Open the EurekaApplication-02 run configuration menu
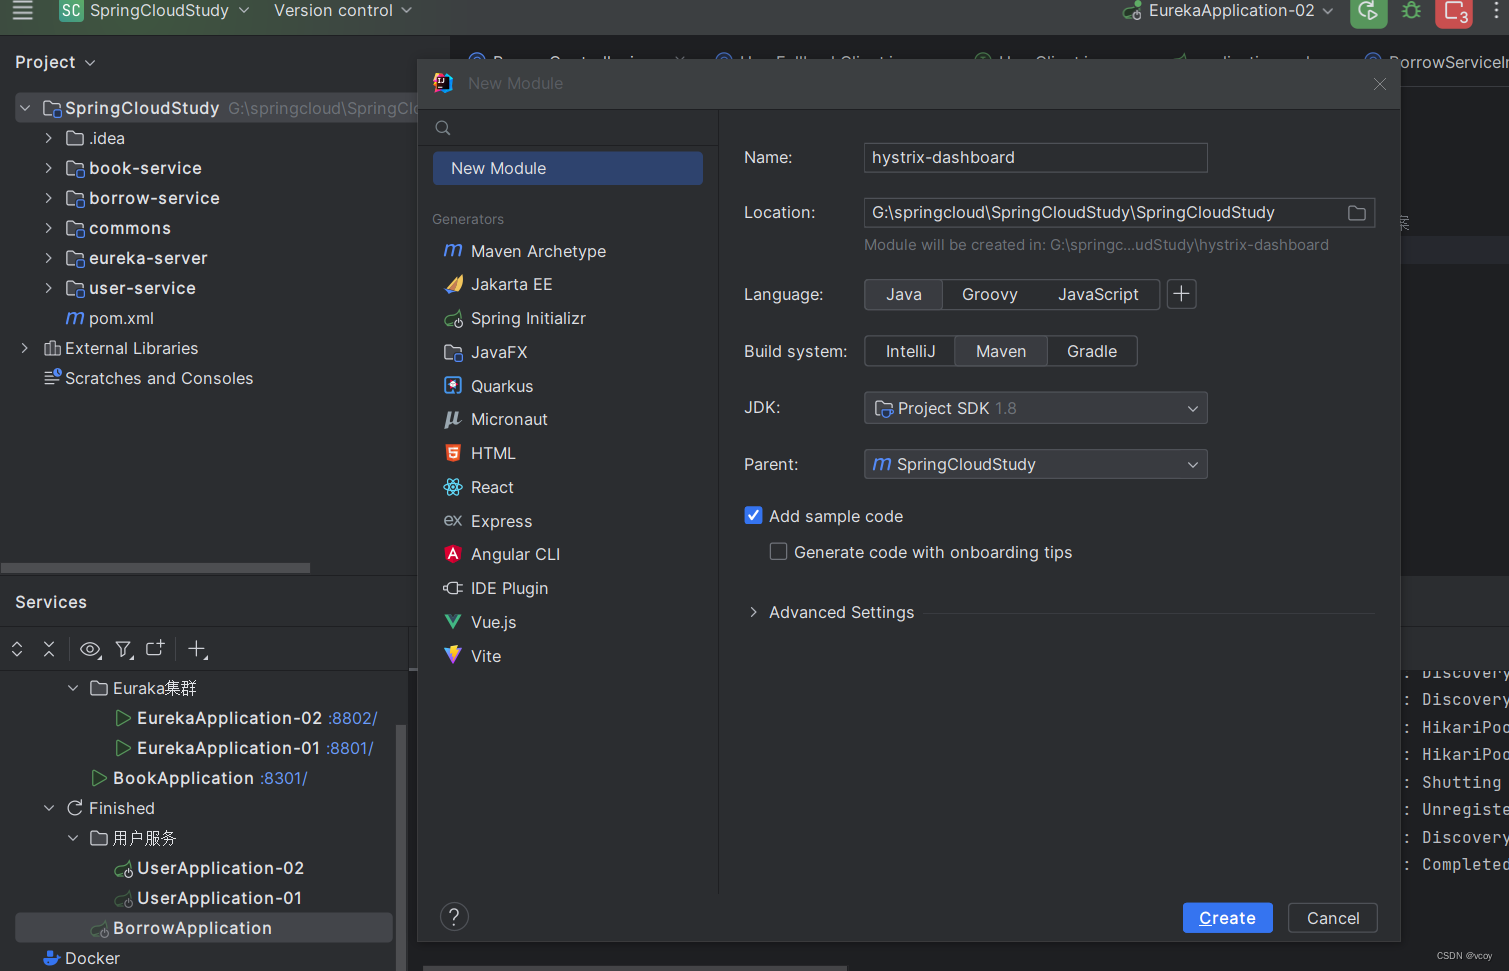 click(x=1229, y=11)
